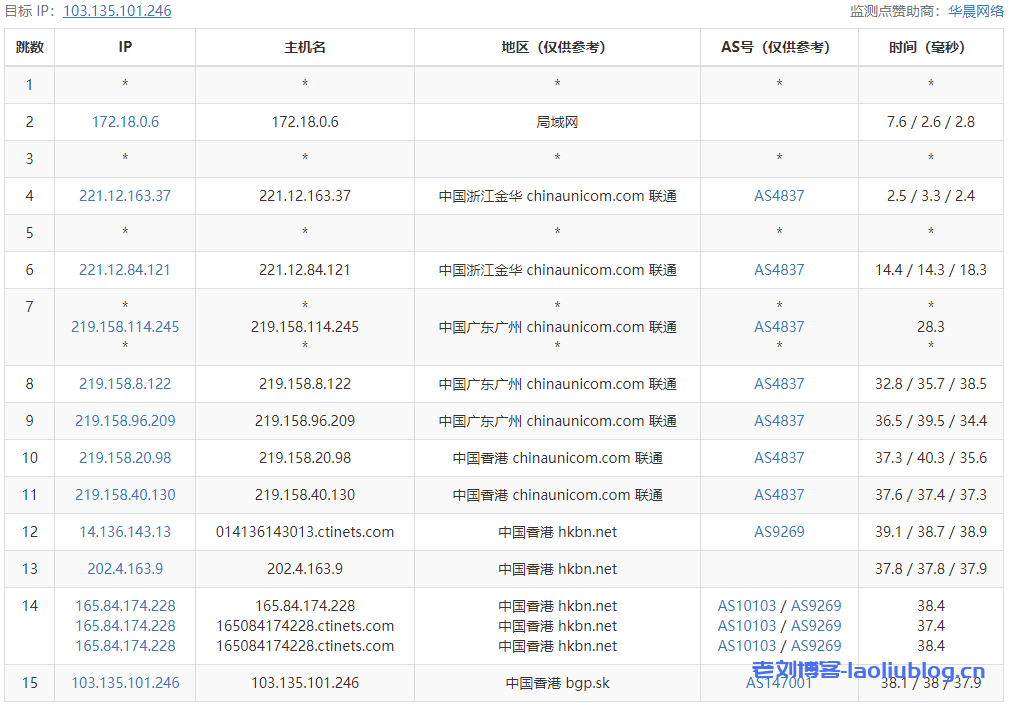The height and width of the screenshot is (708, 1011).
Task: Open the blue 219.158.8.122 IP link
Action: pyautogui.click(x=125, y=384)
